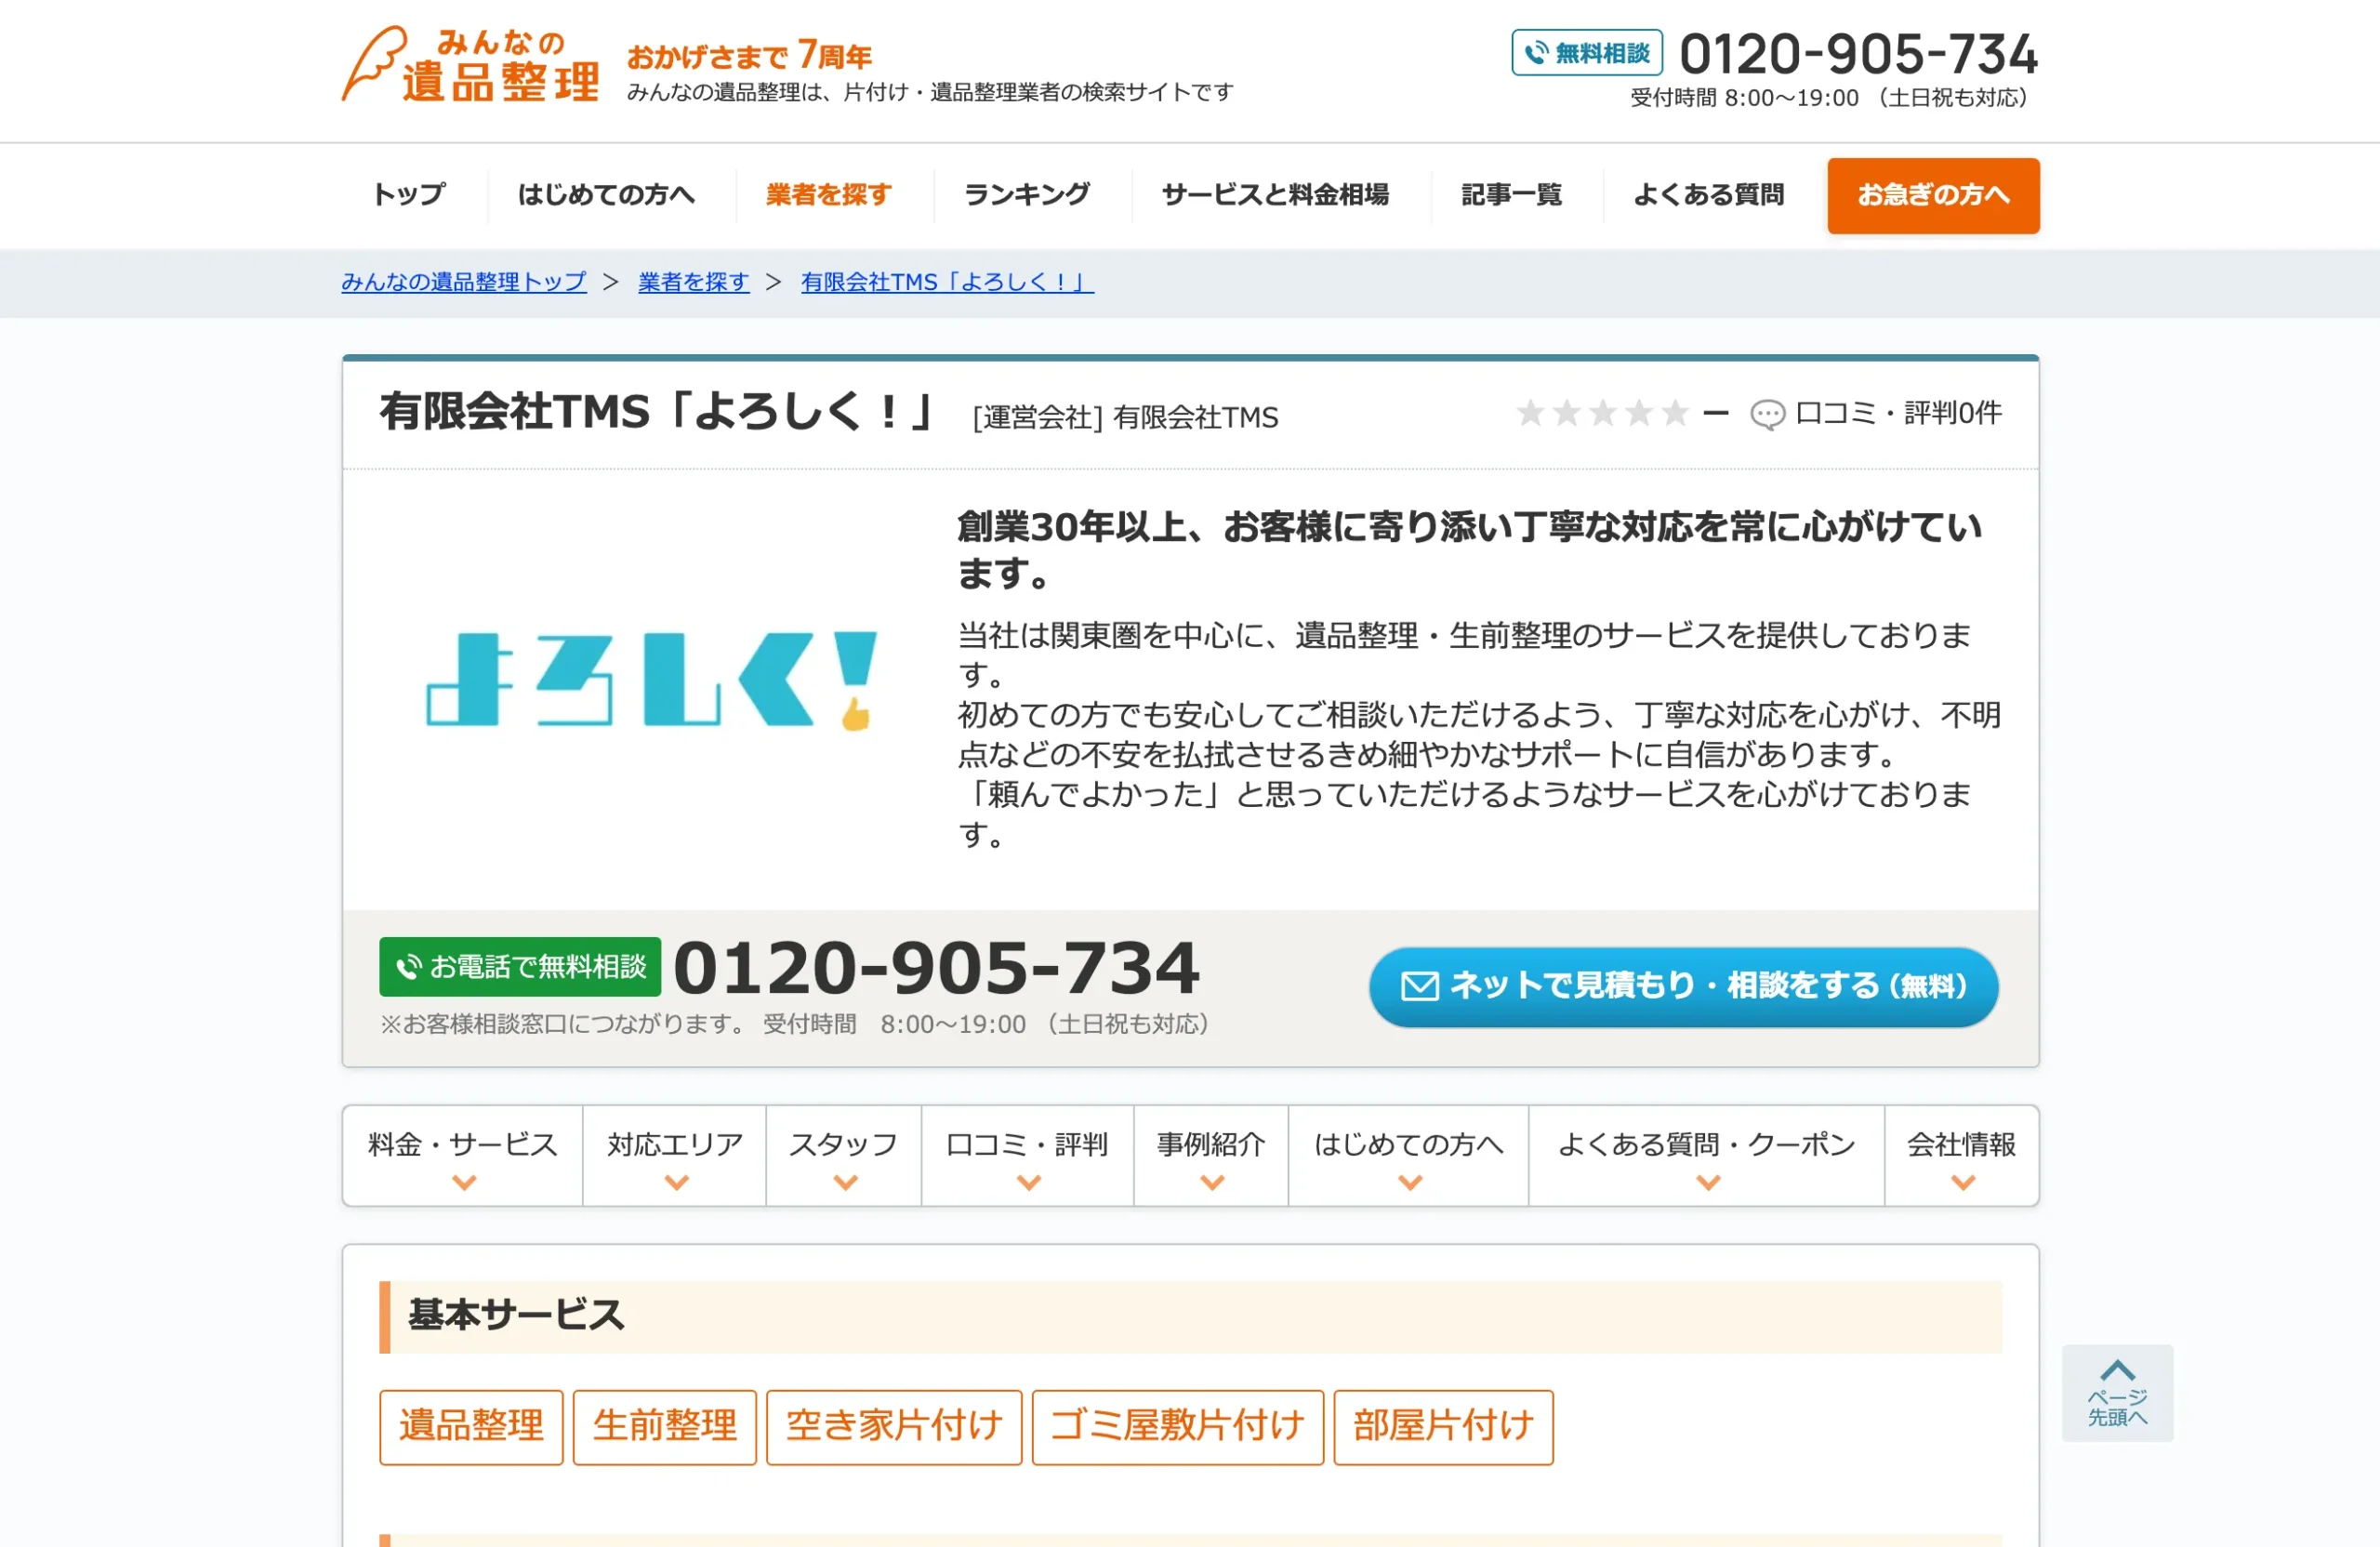This screenshot has width=2380, height=1547.
Task: Click the 無料相談 phone badge in header
Action: click(x=1587, y=53)
